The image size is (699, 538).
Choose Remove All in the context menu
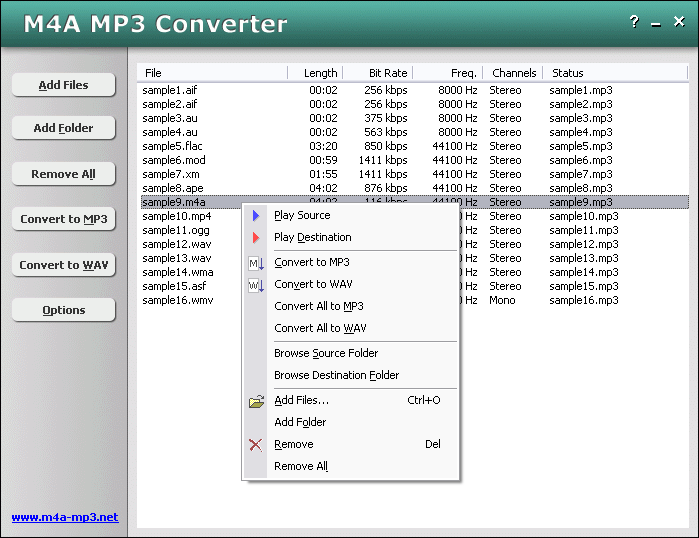pyautogui.click(x=351, y=466)
